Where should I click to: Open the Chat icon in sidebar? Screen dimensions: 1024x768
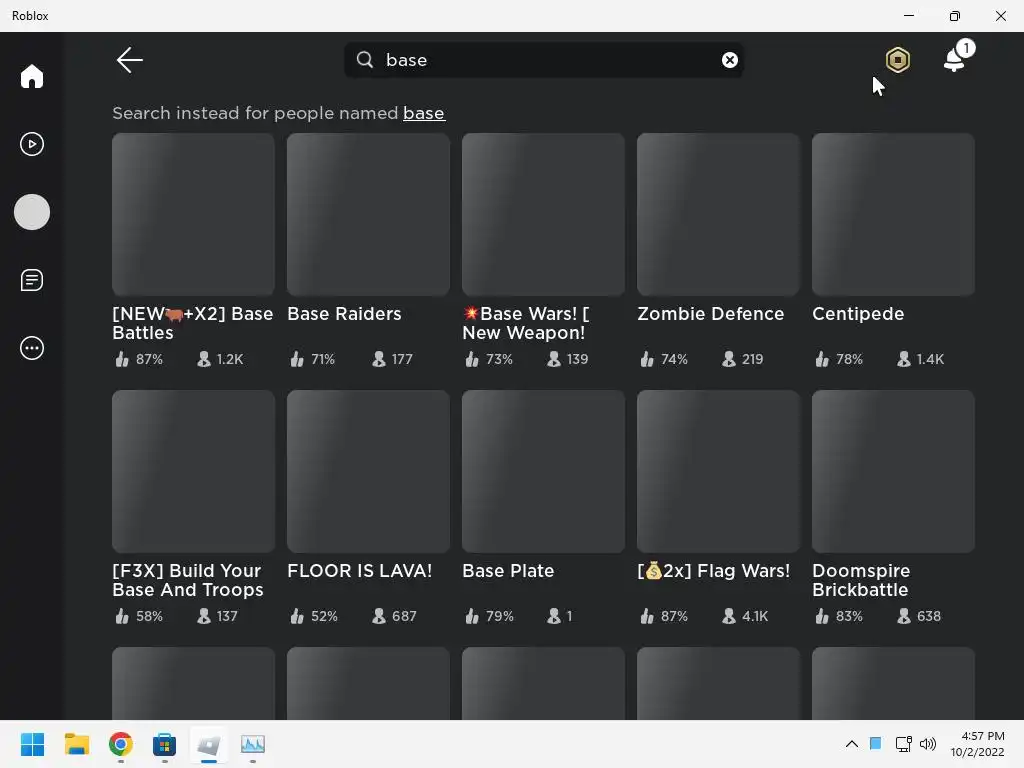coord(31,280)
